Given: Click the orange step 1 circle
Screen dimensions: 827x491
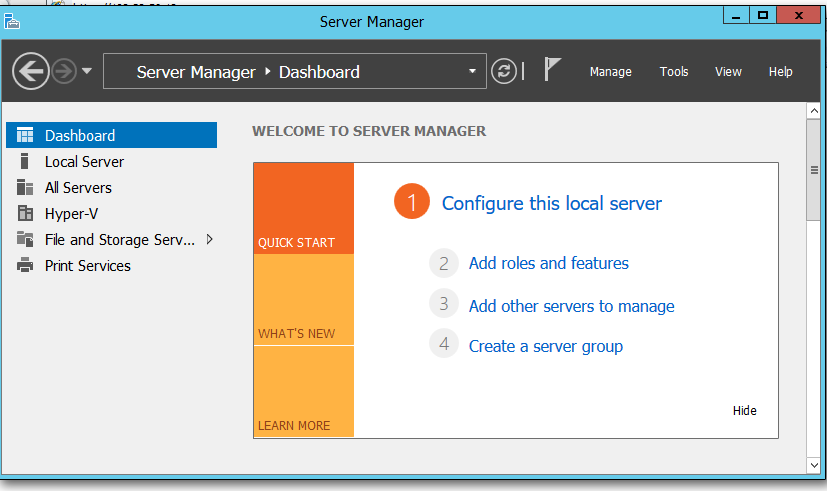Looking at the screenshot, I should tap(412, 201).
